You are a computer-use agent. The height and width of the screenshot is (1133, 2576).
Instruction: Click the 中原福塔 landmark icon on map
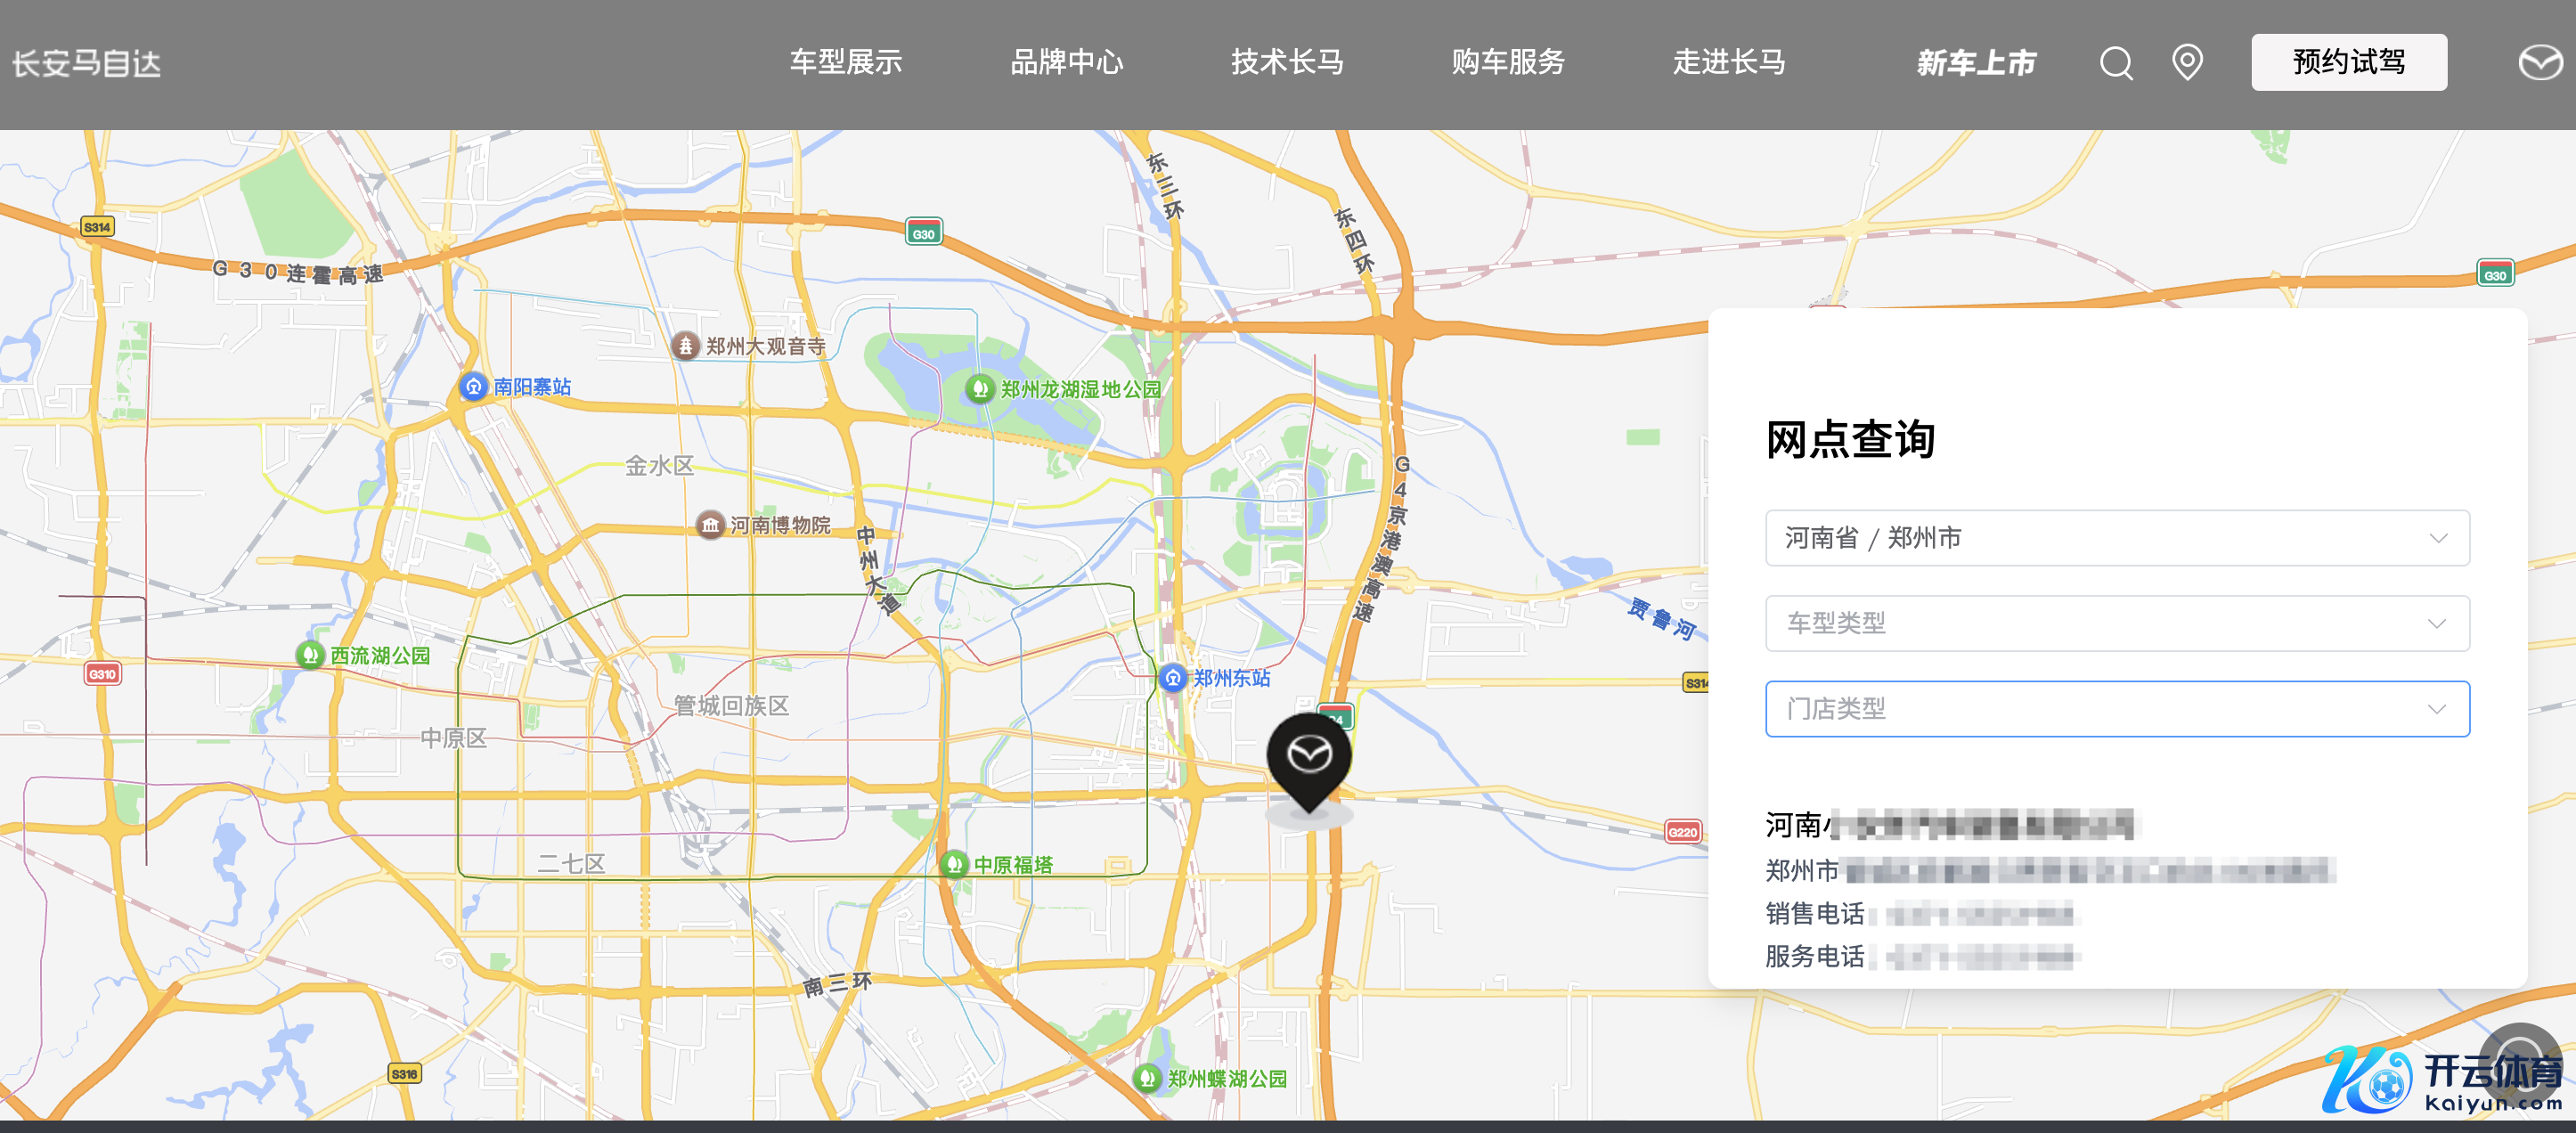click(954, 864)
